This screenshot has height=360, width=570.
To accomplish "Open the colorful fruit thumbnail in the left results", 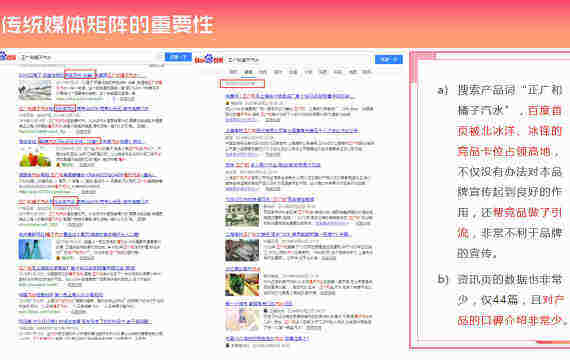I will pos(35,157).
